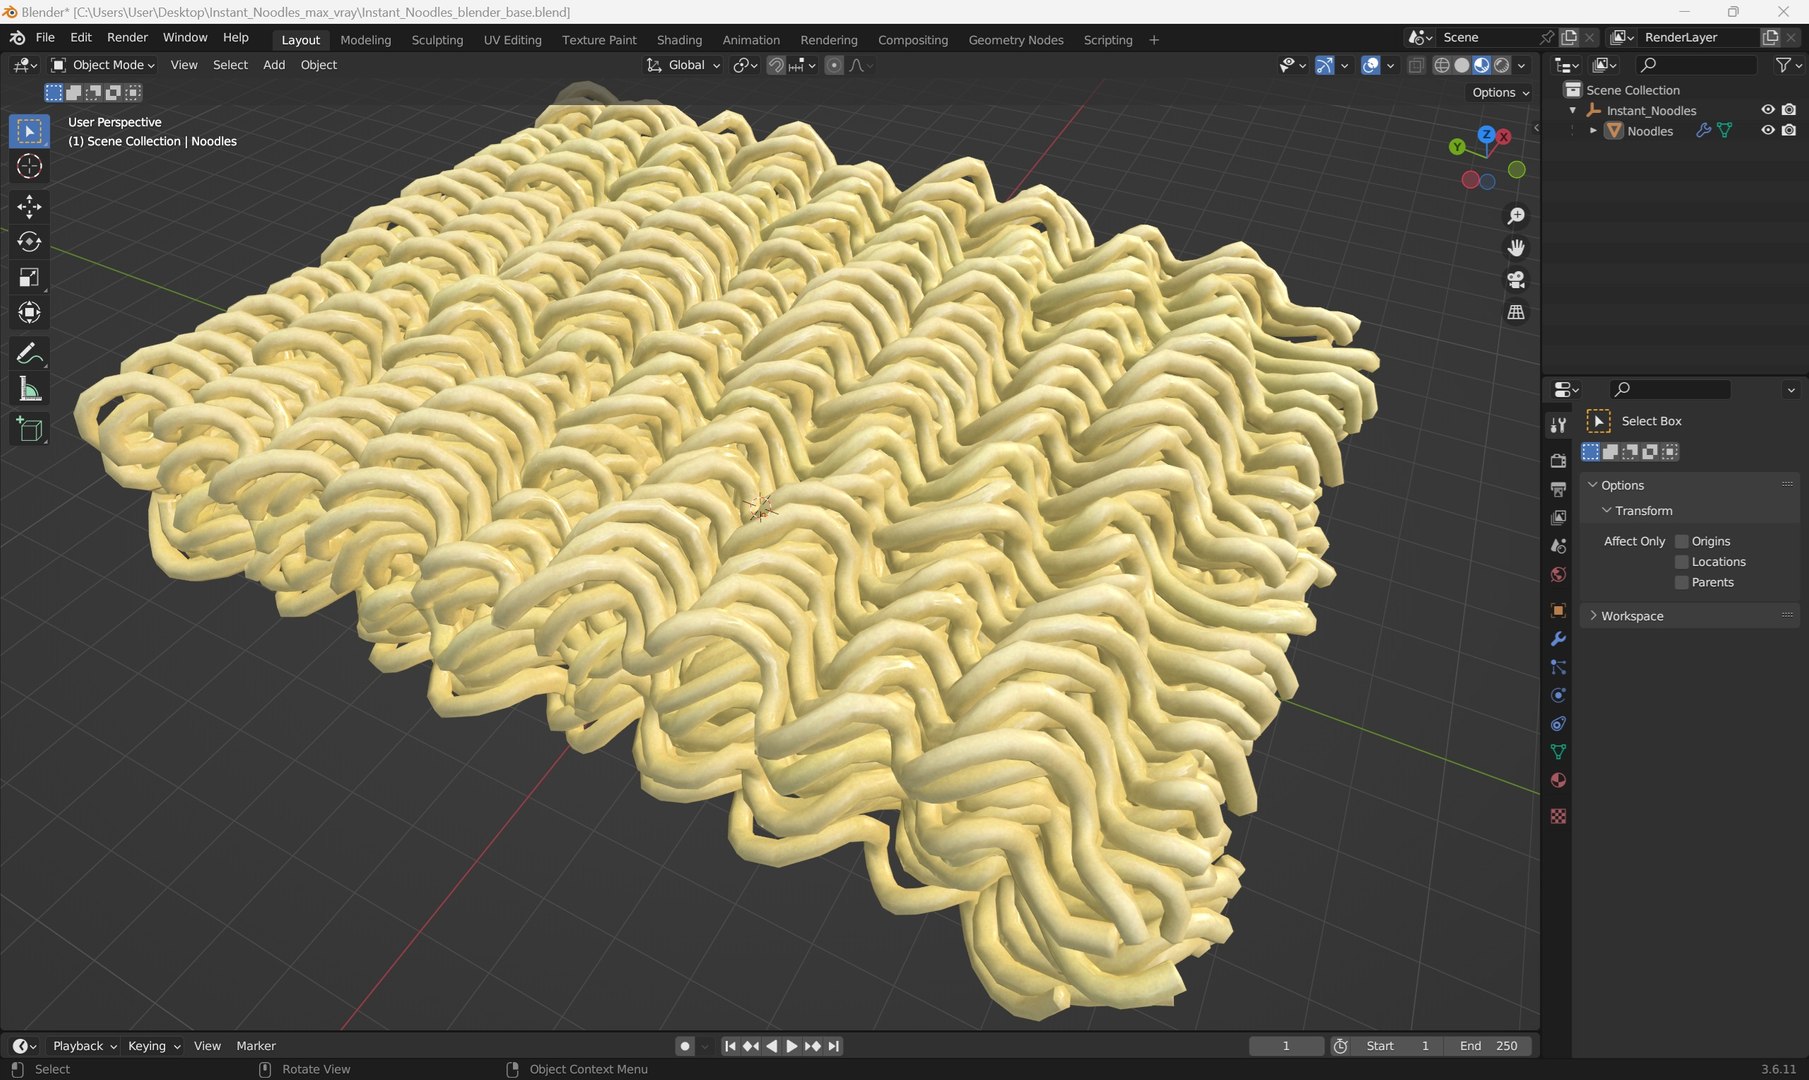
Task: Select the Add Cube tool
Action: (x=29, y=430)
